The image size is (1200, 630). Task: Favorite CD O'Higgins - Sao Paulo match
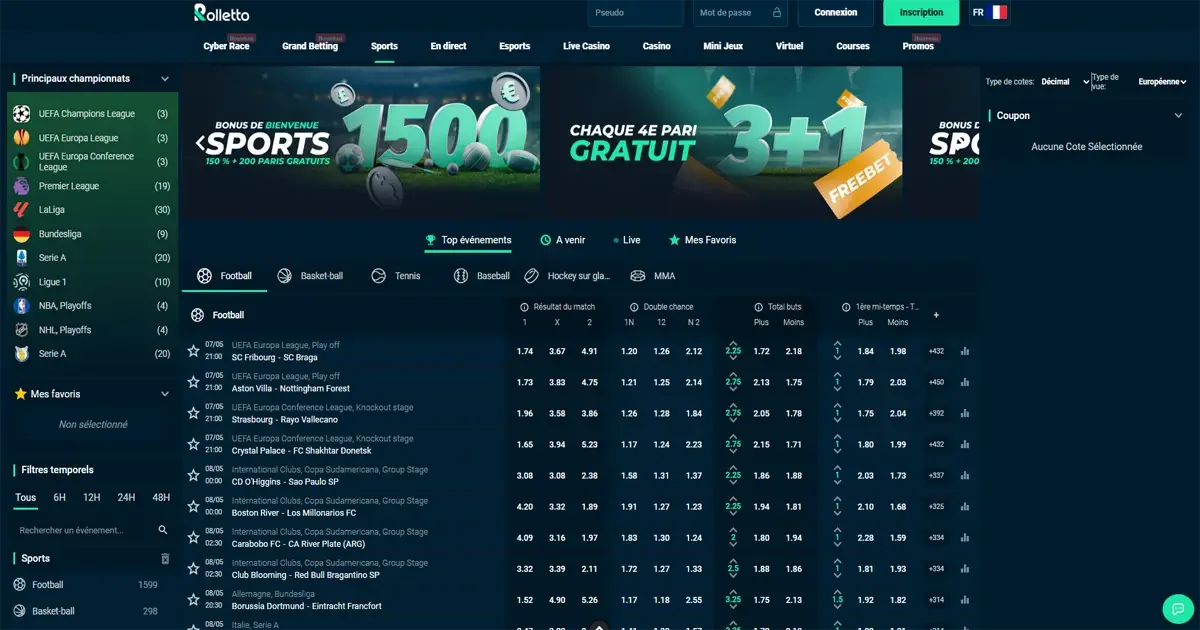(194, 475)
